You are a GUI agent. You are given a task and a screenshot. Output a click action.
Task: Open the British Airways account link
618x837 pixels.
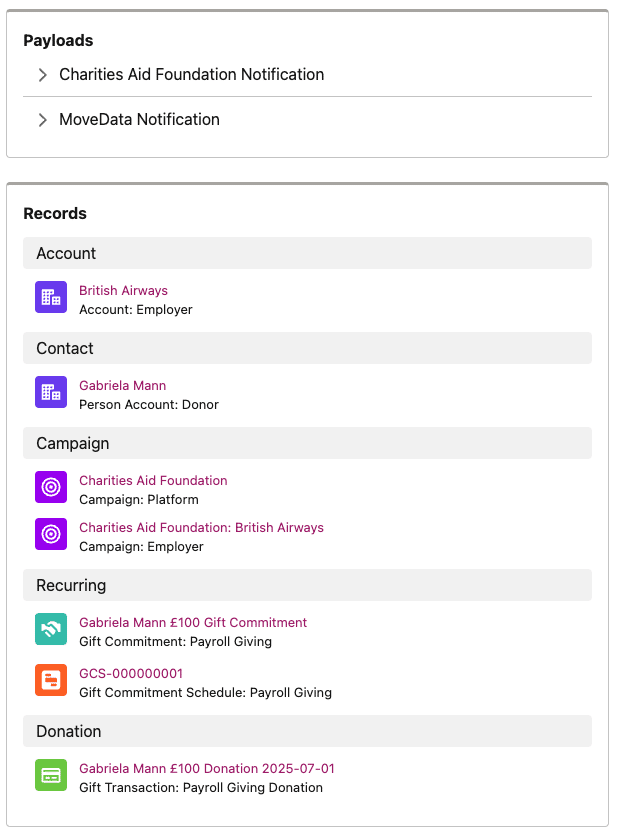tap(123, 290)
